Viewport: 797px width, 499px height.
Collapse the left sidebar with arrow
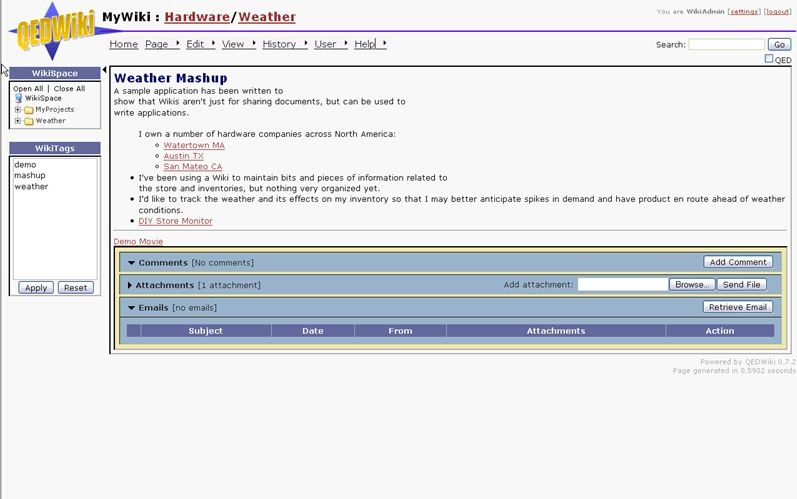tap(104, 70)
